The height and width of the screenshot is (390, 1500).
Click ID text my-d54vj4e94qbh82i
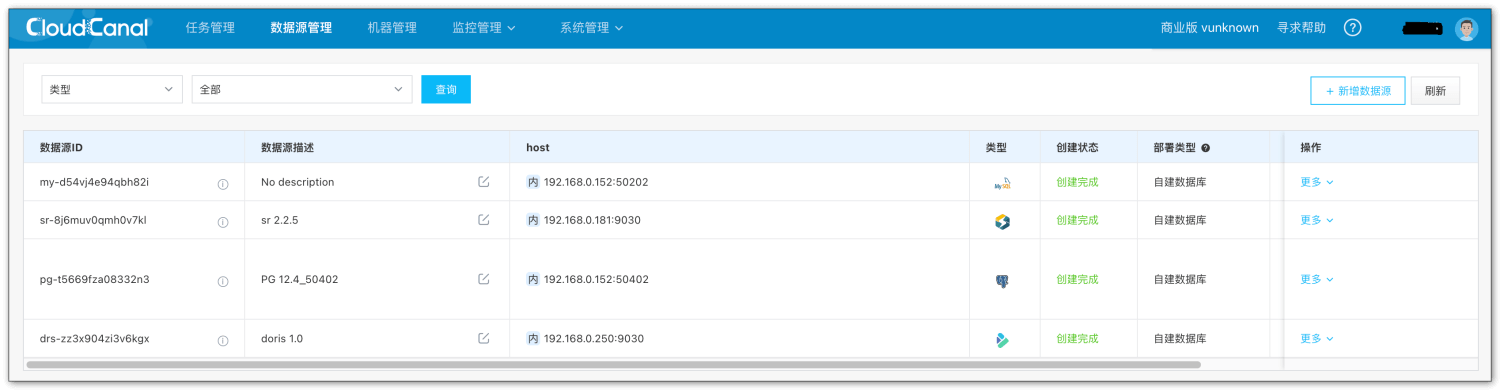coord(94,182)
